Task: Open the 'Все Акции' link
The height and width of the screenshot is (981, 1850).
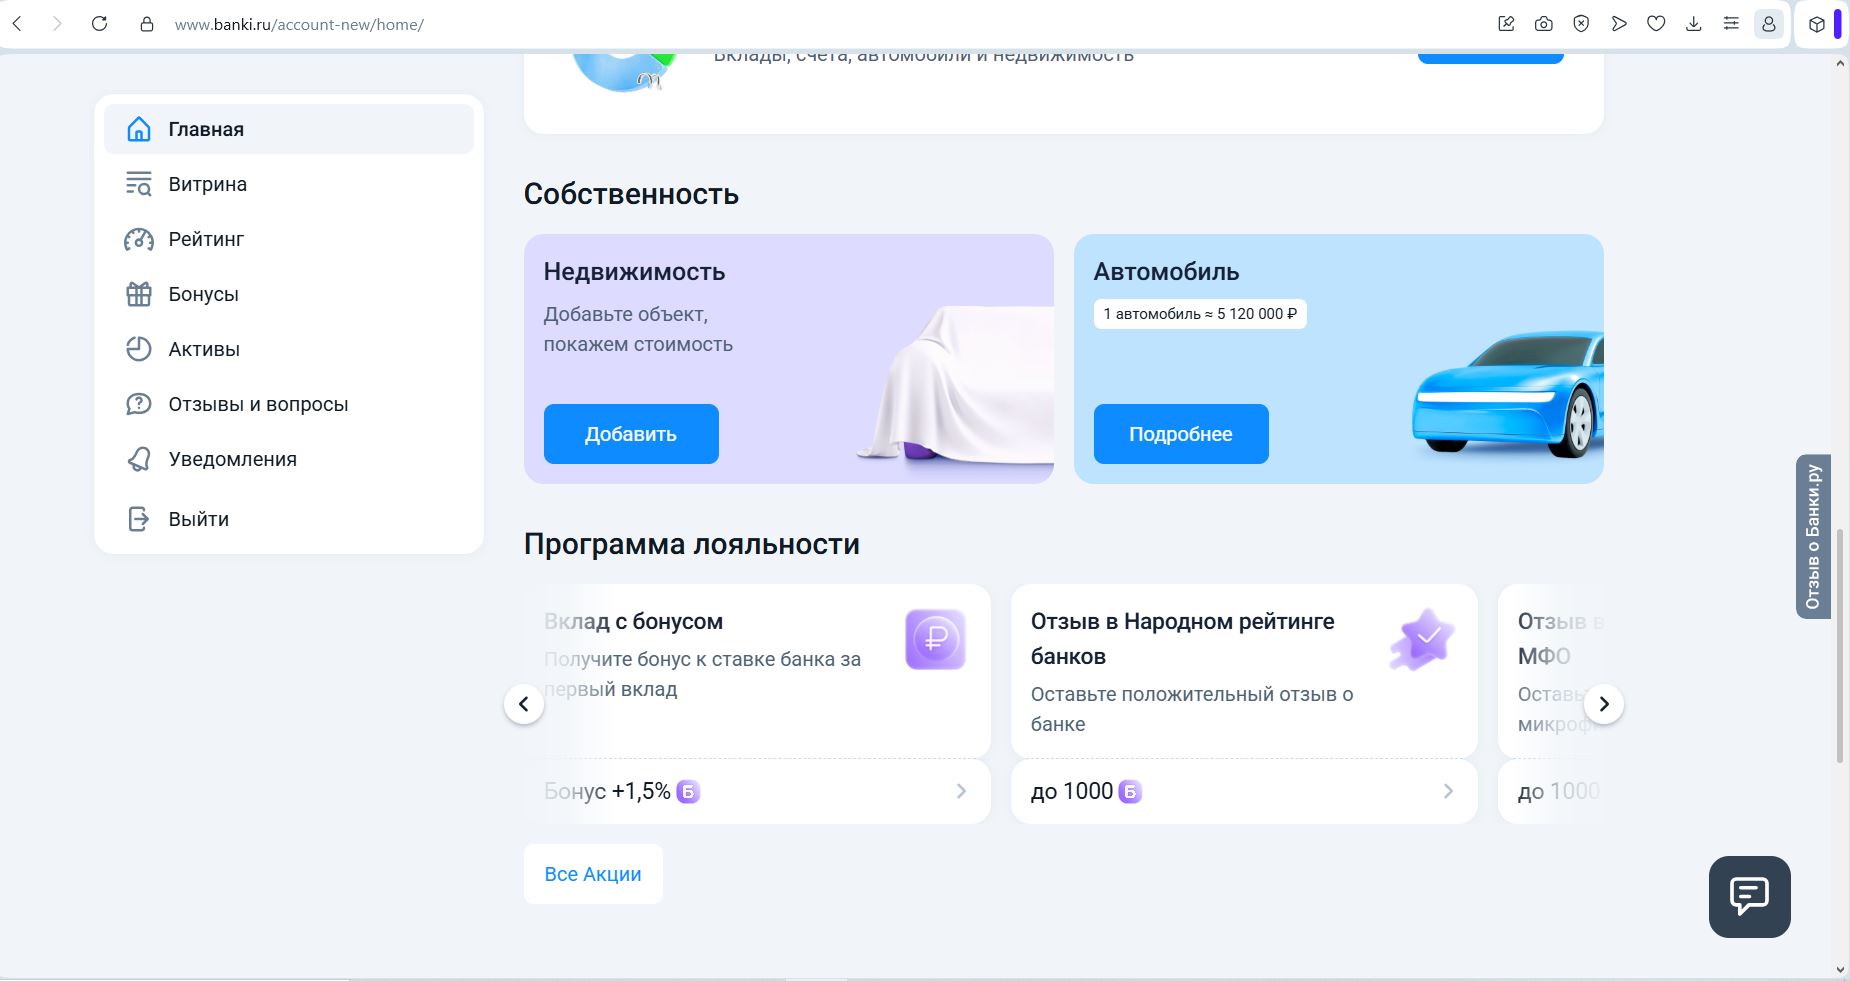Action: (x=593, y=874)
